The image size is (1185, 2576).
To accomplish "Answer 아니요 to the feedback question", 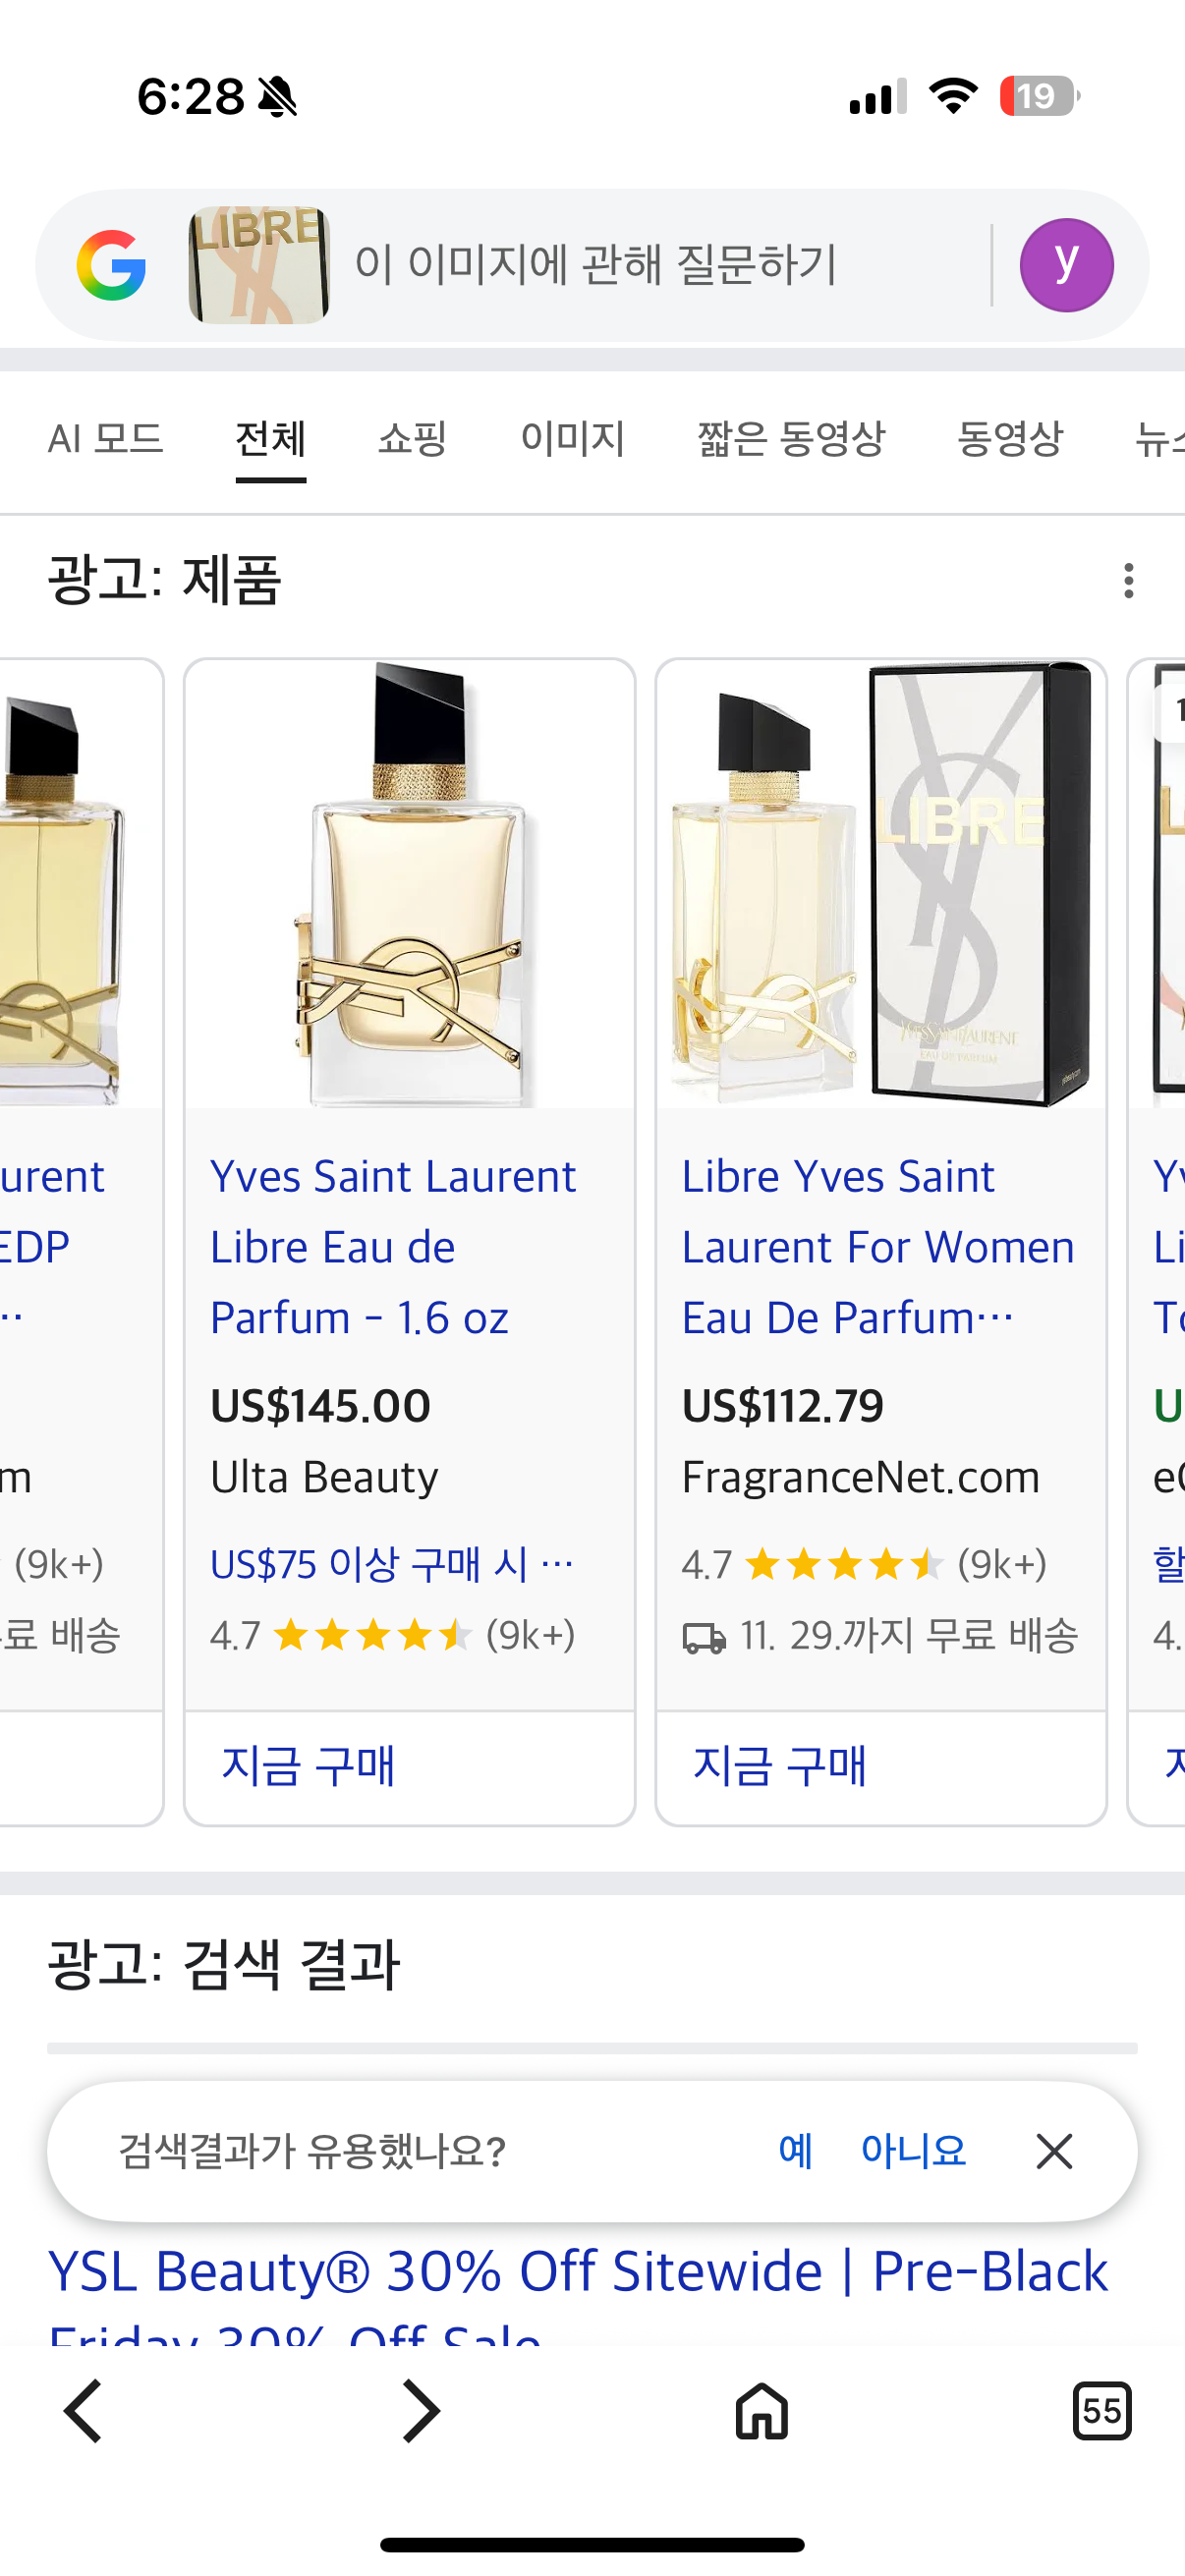I will [x=913, y=2151].
